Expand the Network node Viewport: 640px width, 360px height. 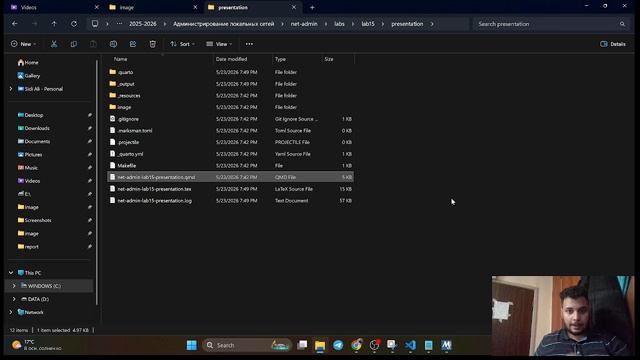click(x=11, y=312)
